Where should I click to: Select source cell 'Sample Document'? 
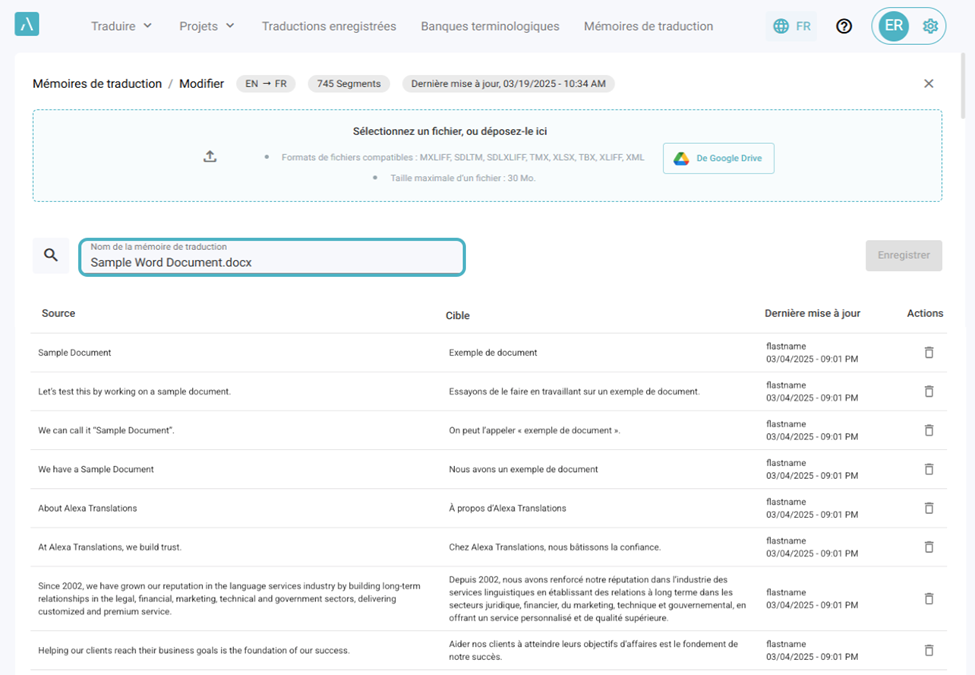(75, 352)
